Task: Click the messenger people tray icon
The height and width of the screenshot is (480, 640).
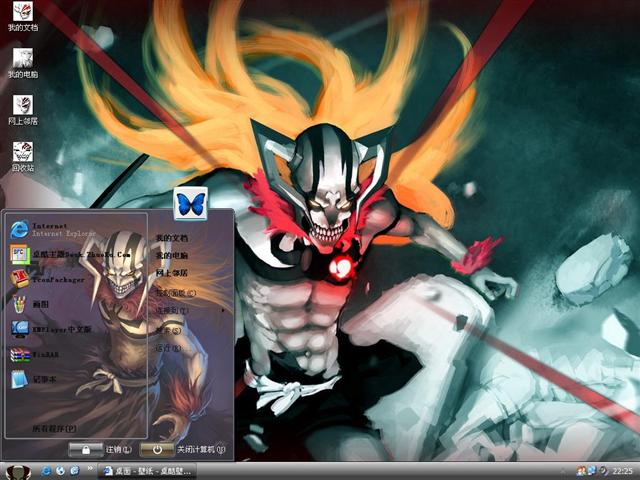Action: [580, 471]
